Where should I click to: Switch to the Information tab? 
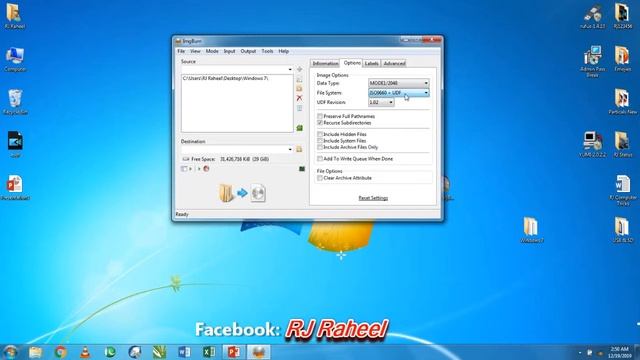pos(325,64)
